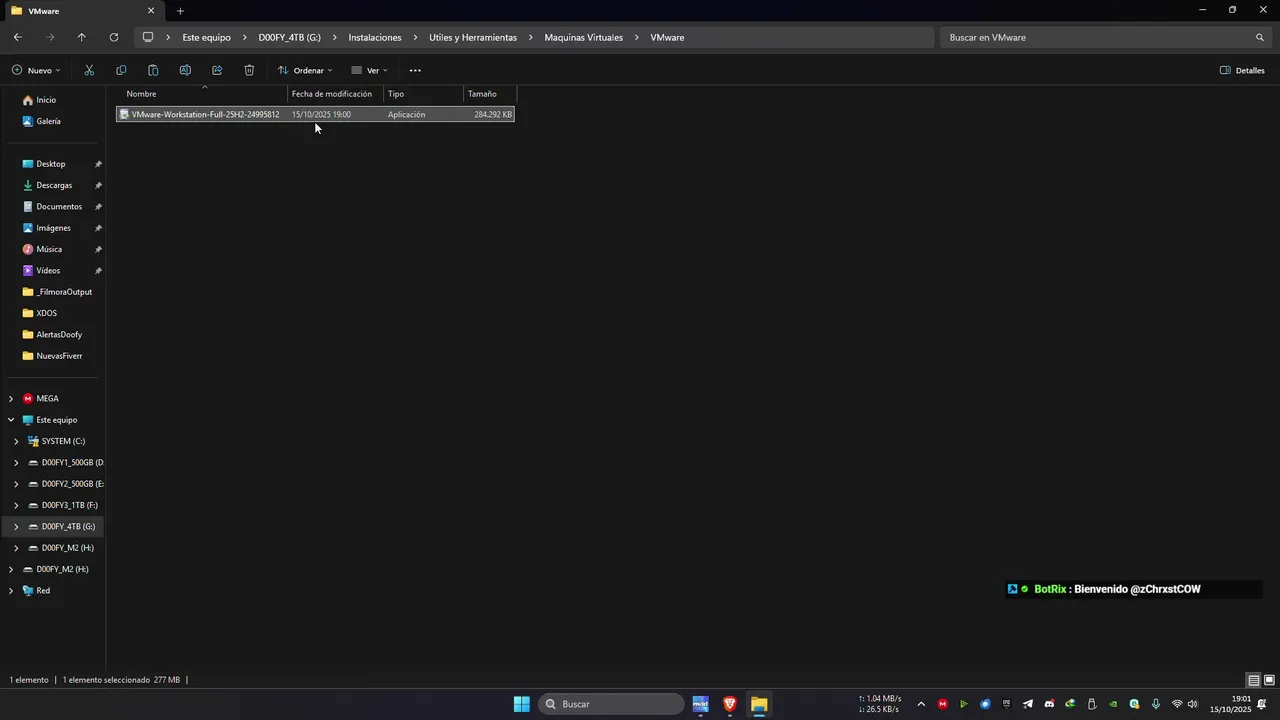The height and width of the screenshot is (720, 1280).
Task: Open Desktop quick access folder
Action: pyautogui.click(x=50, y=164)
